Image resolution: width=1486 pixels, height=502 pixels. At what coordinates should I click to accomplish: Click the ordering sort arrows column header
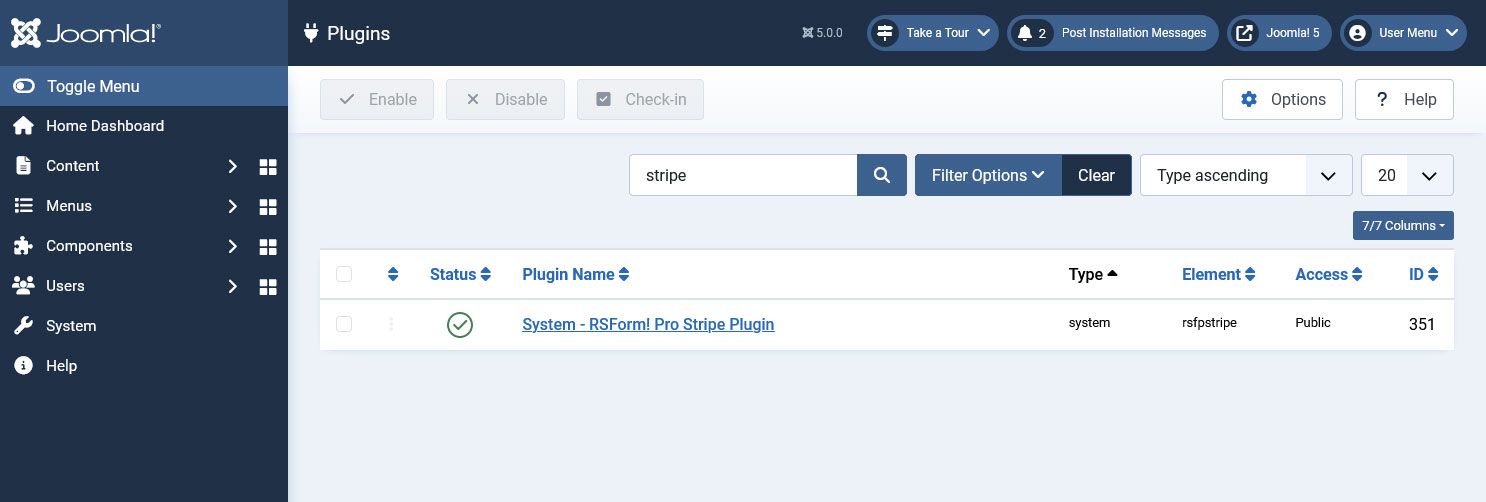point(393,274)
